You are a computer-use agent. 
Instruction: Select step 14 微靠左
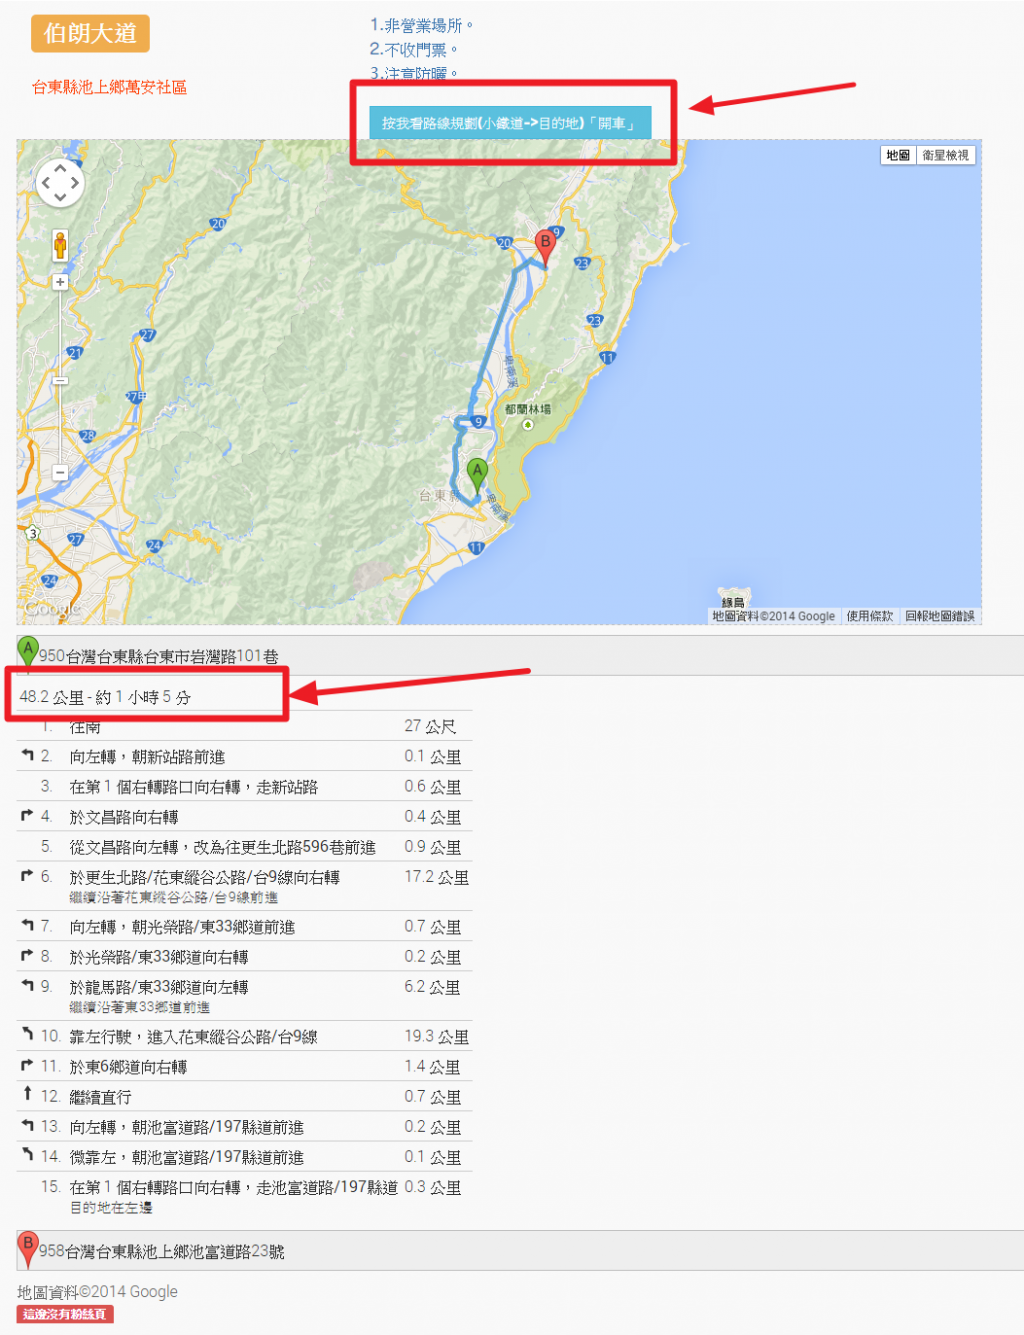point(245,1156)
